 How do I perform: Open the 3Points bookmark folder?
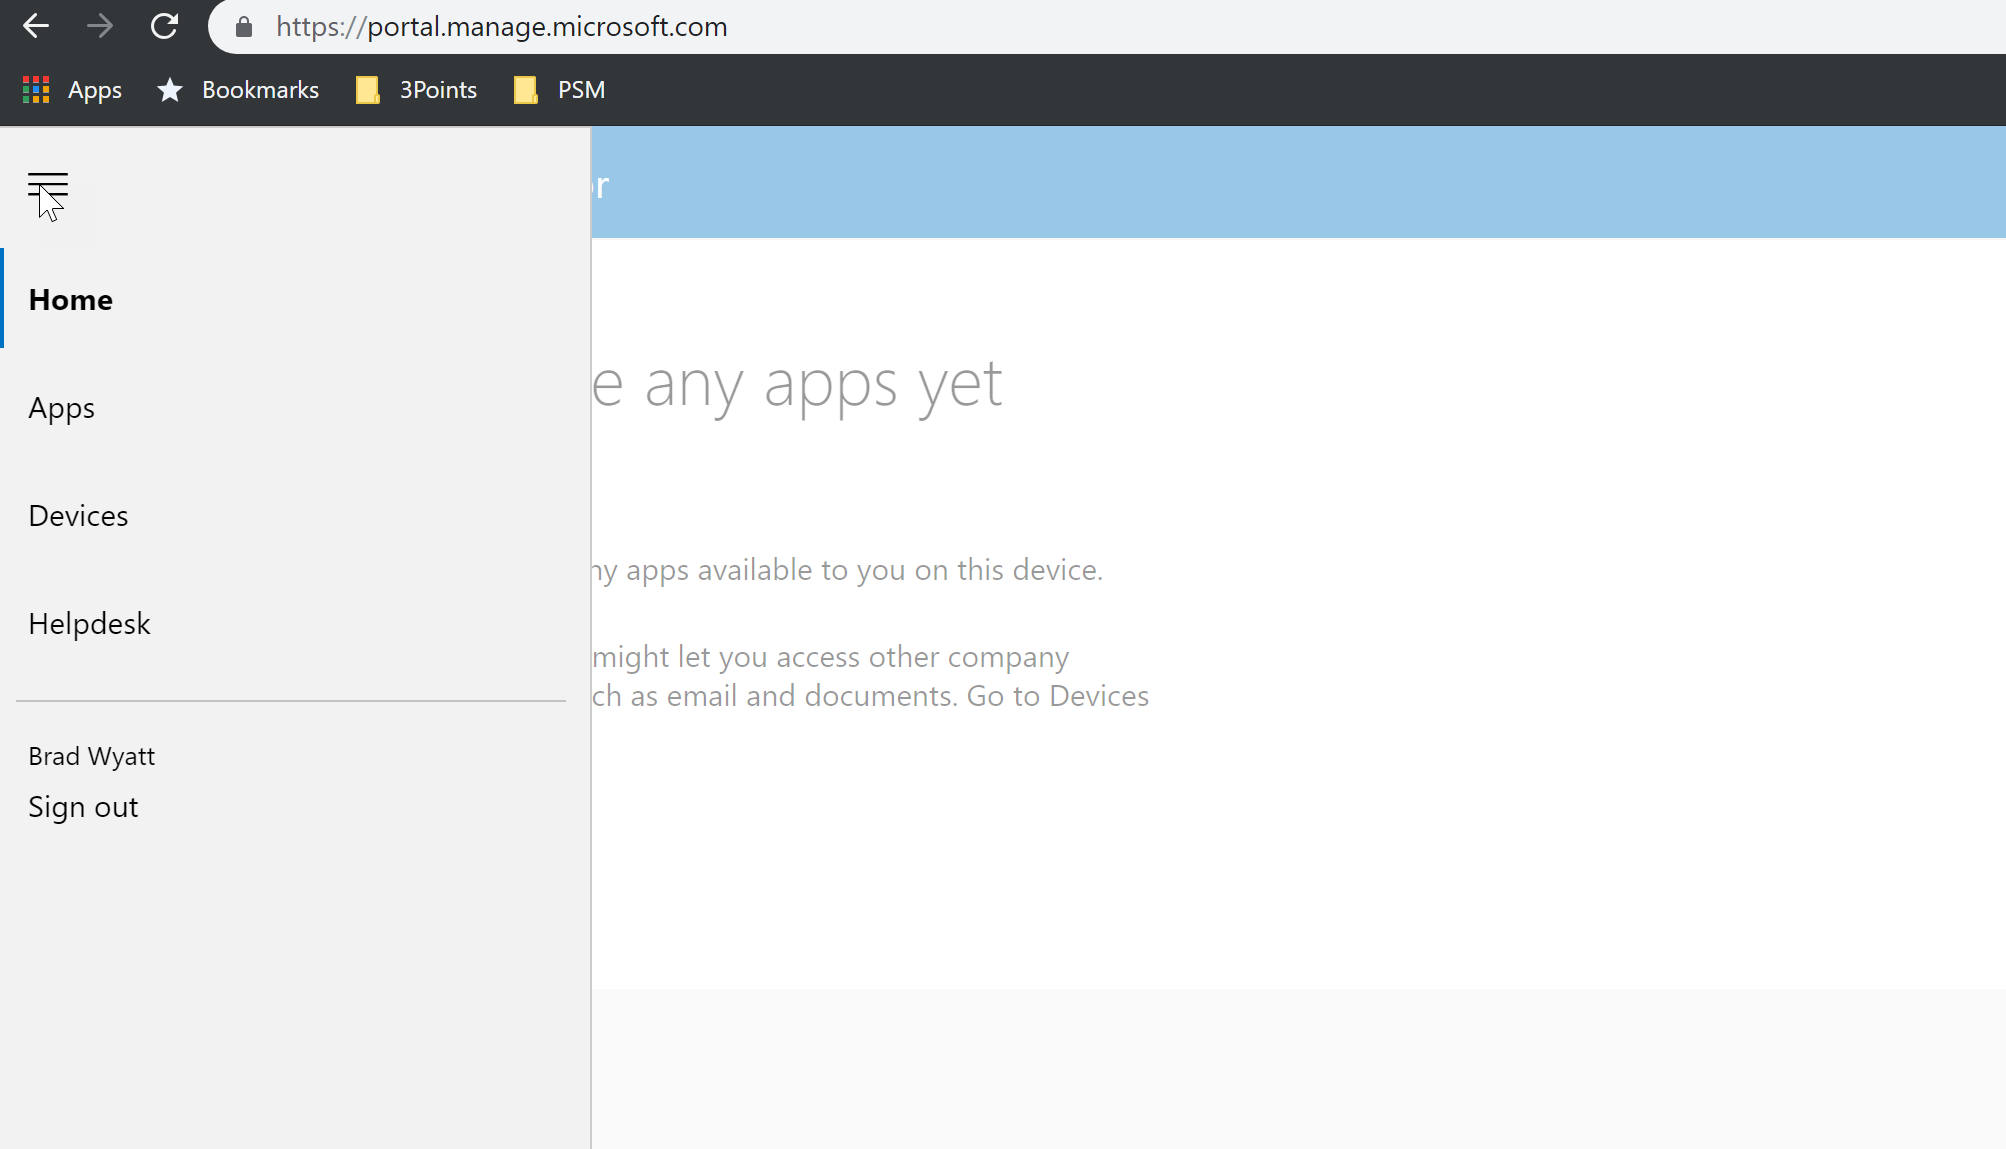click(x=416, y=90)
